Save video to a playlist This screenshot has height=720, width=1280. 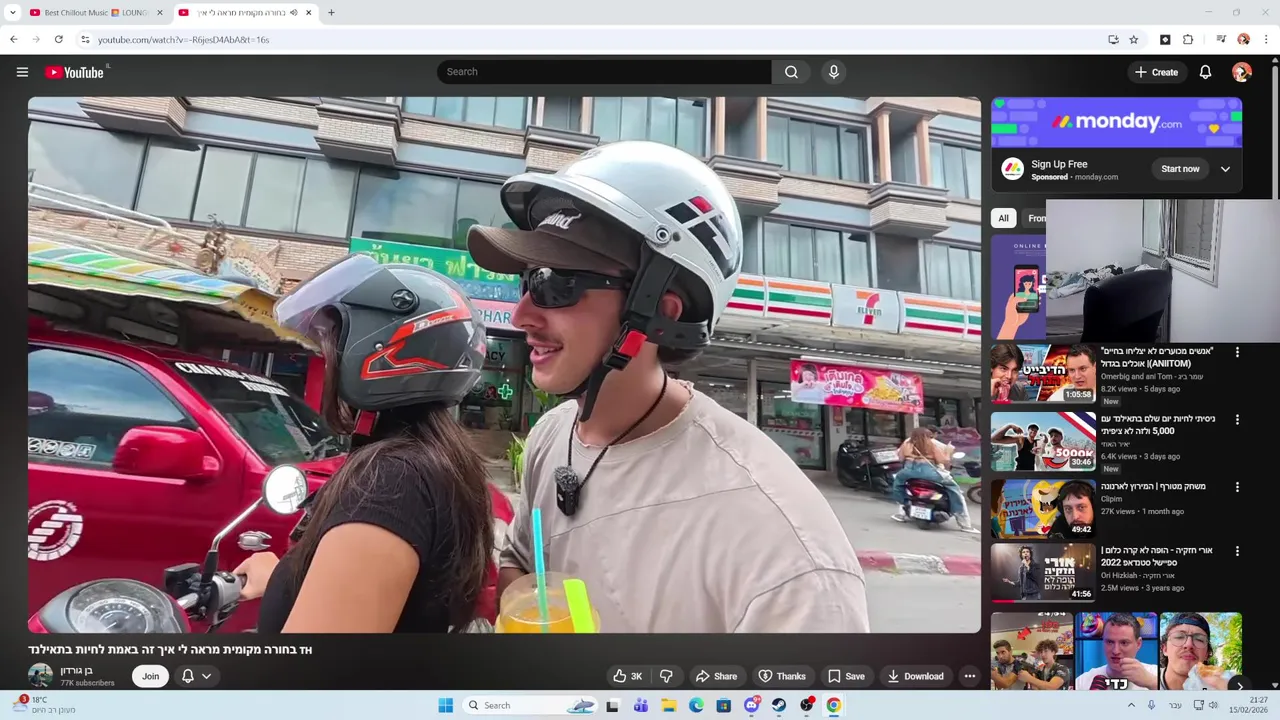(x=846, y=676)
